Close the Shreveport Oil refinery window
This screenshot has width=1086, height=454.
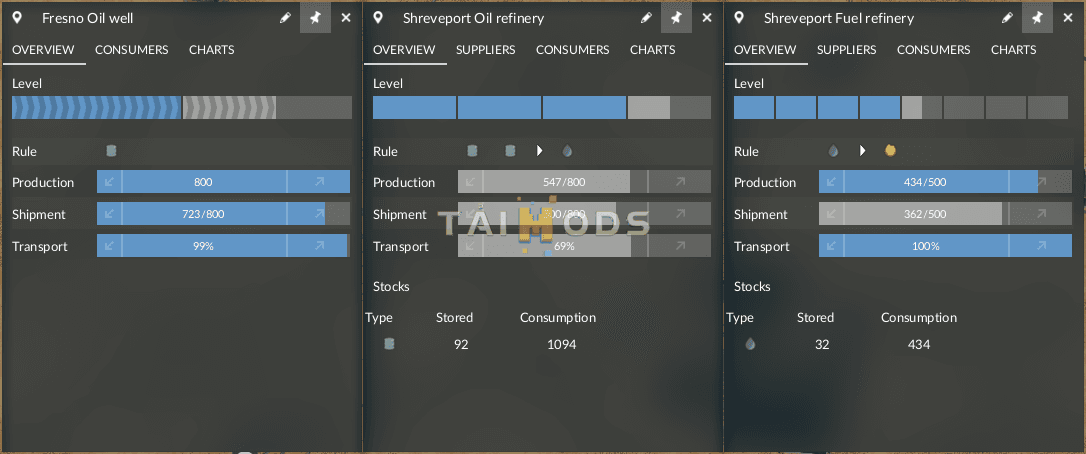coord(706,18)
